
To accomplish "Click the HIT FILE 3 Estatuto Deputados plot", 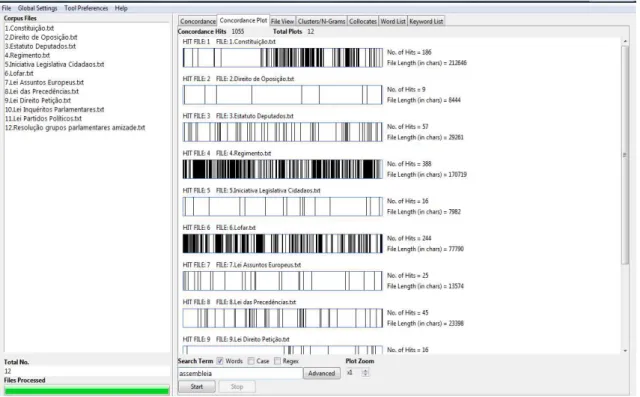I will click(x=282, y=132).
